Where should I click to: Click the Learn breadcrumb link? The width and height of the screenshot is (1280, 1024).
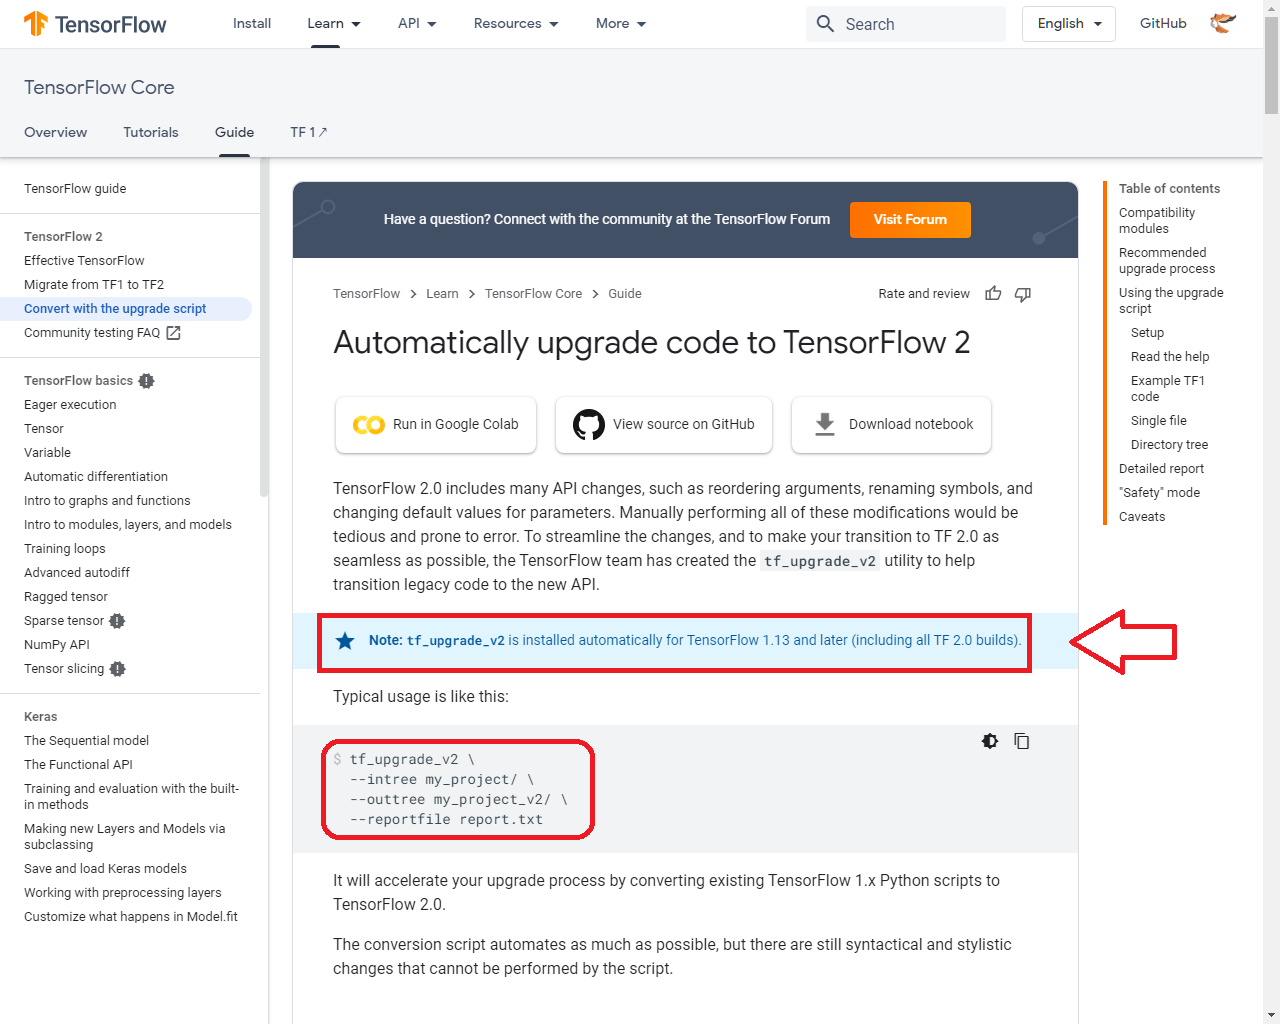(442, 294)
